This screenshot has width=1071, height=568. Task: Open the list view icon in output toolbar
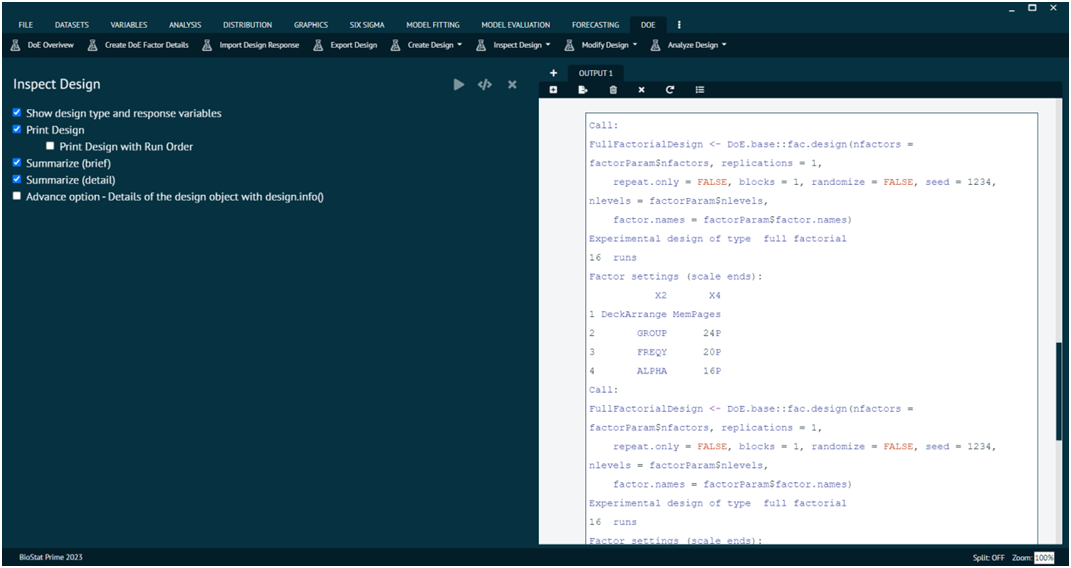coord(699,89)
